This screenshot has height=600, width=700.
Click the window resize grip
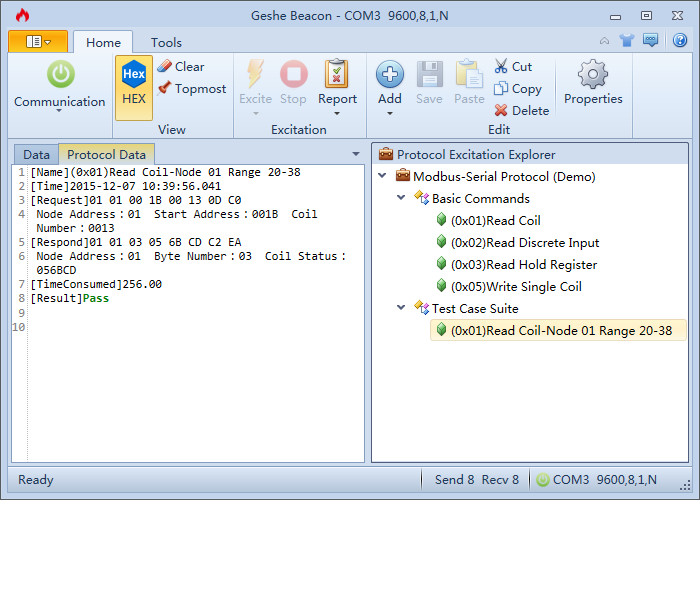(685, 485)
